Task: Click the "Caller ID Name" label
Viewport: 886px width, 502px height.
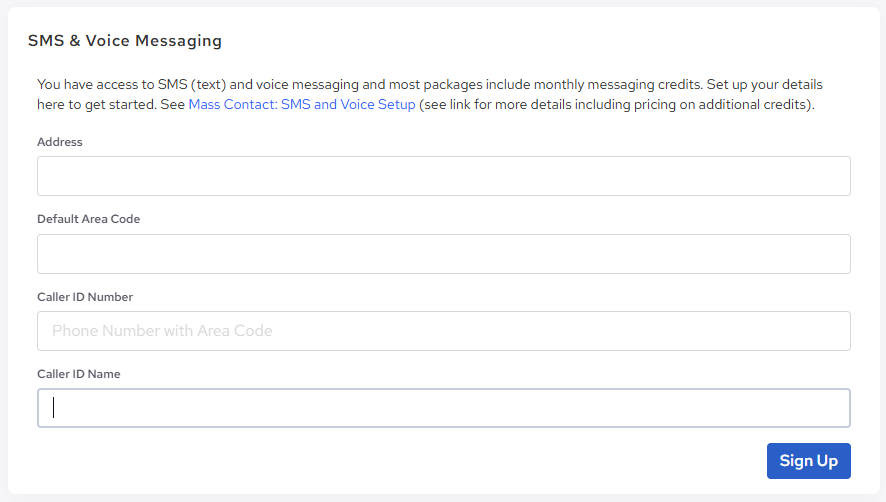Action: point(79,374)
